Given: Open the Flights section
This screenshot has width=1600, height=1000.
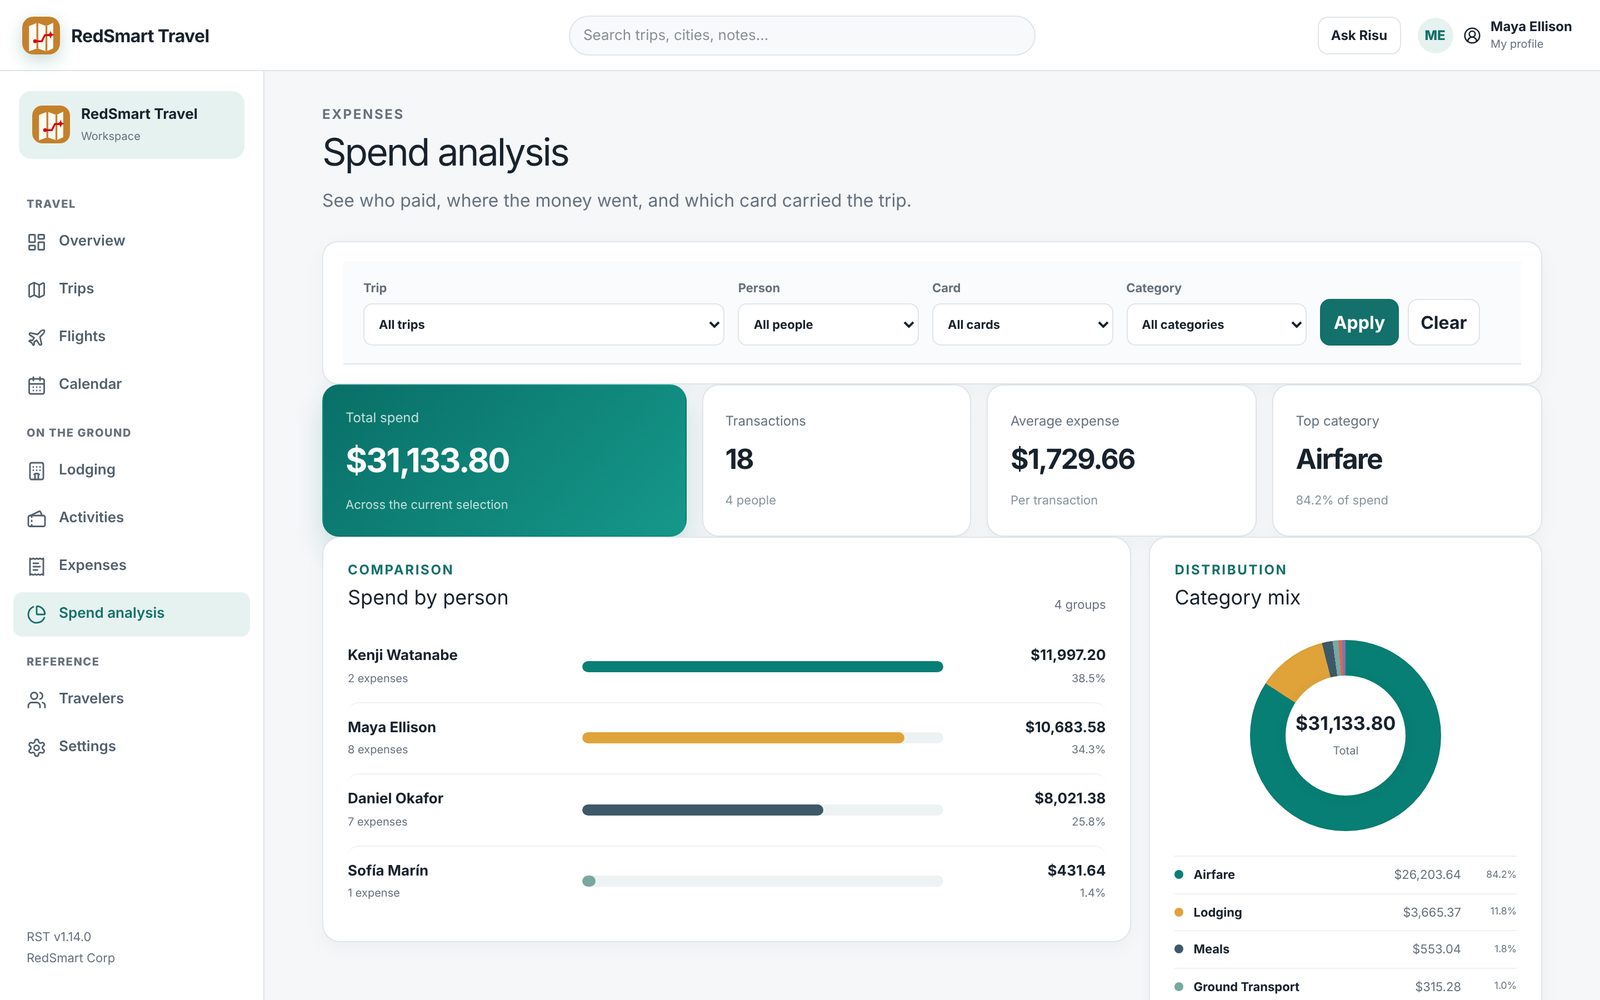Looking at the screenshot, I should pyautogui.click(x=131, y=337).
